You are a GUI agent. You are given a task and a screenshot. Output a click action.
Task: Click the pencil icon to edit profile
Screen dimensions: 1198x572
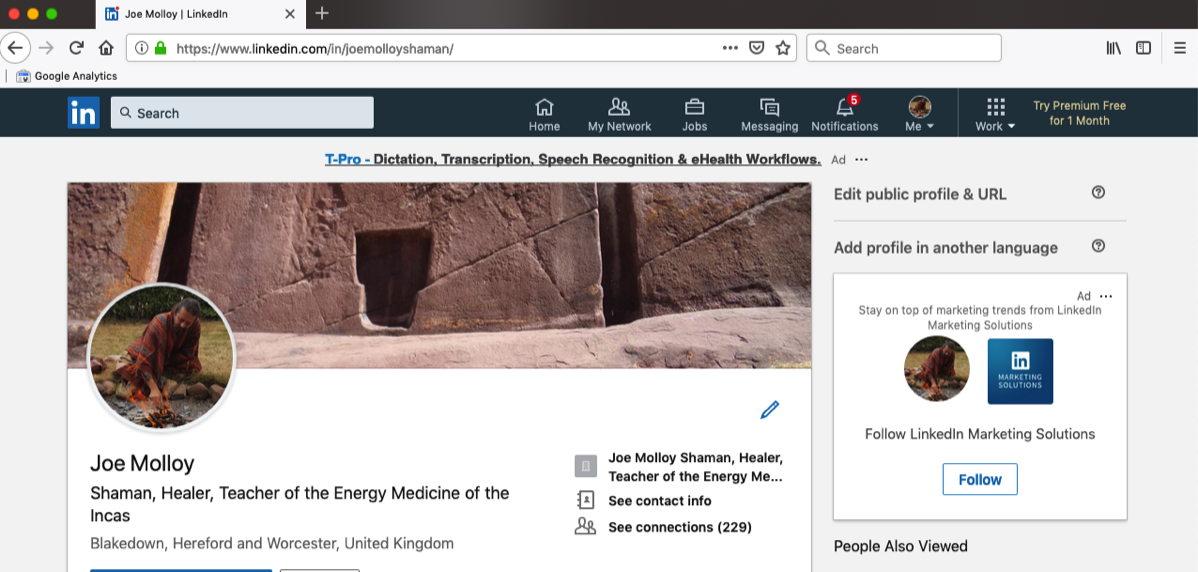769,410
